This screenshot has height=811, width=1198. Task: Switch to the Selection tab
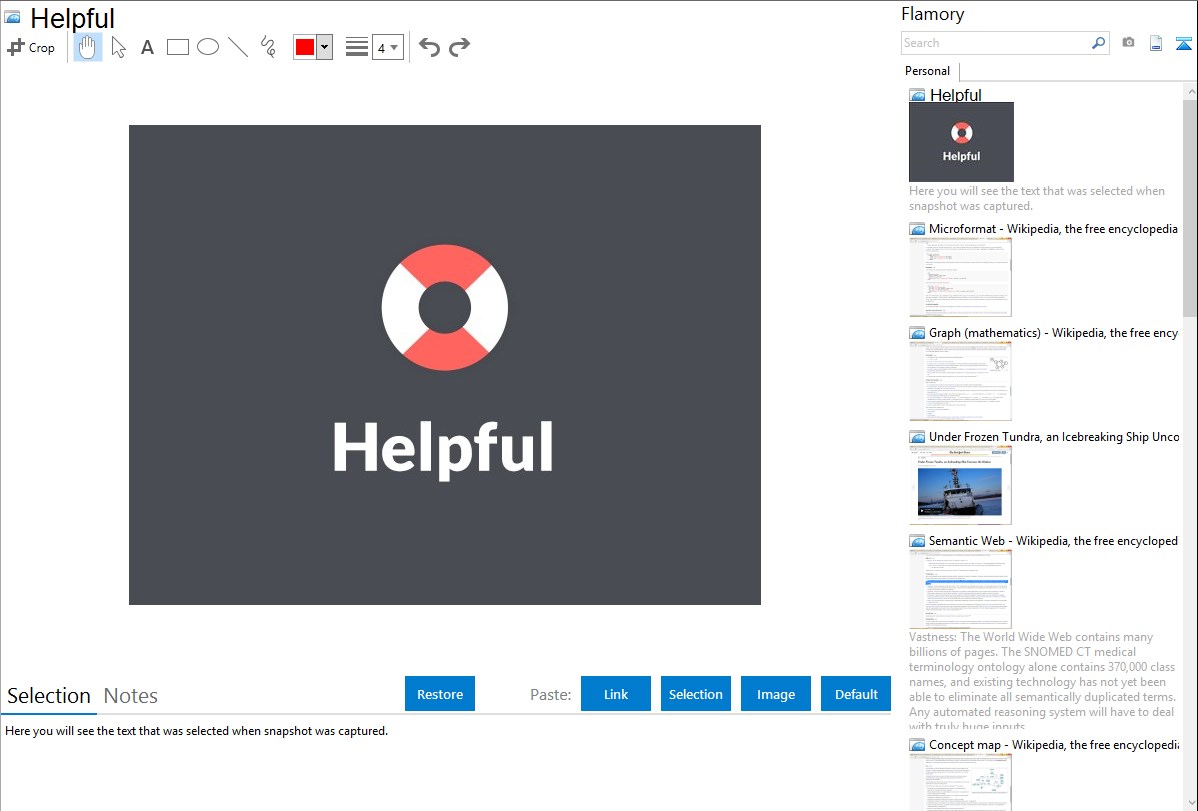point(49,696)
